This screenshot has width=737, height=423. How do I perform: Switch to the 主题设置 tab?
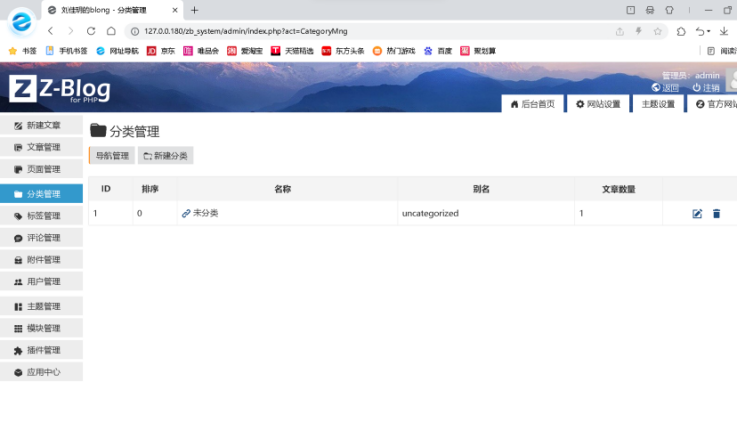tap(658, 104)
